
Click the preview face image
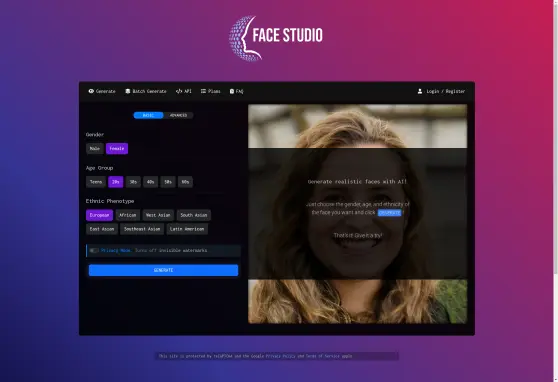click(358, 214)
